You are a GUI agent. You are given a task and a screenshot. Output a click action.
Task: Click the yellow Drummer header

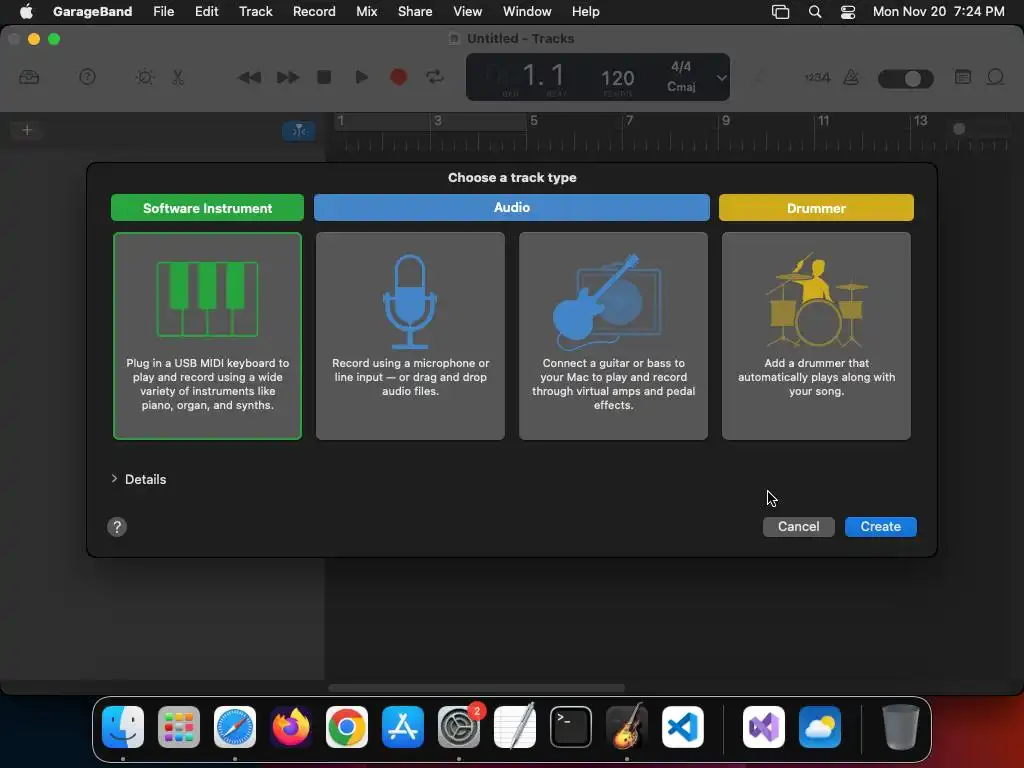pos(816,208)
